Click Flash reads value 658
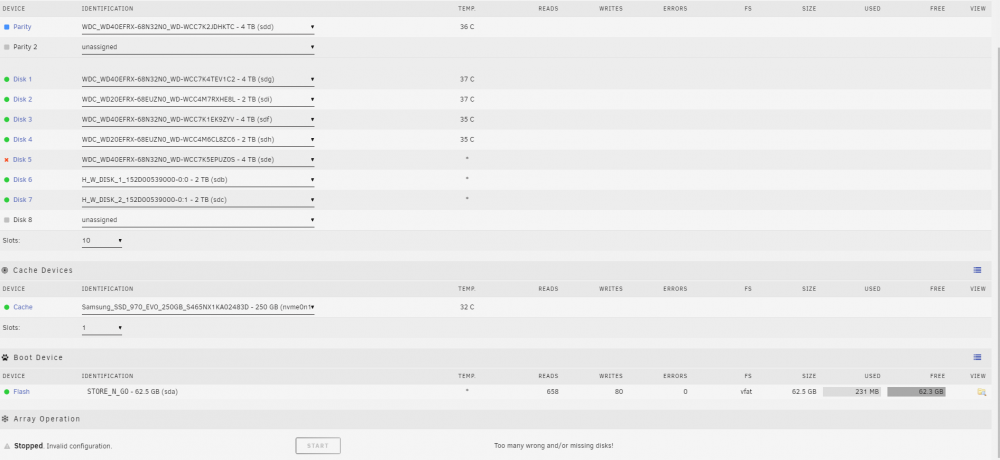 pos(552,392)
